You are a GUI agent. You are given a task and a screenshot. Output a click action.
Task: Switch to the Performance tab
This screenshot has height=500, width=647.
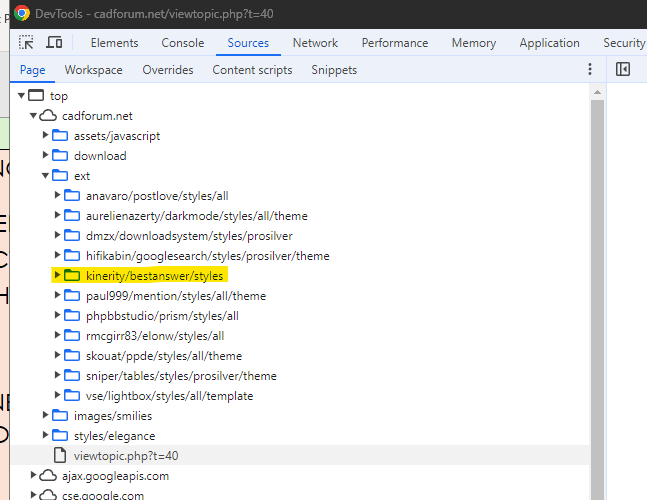click(395, 43)
